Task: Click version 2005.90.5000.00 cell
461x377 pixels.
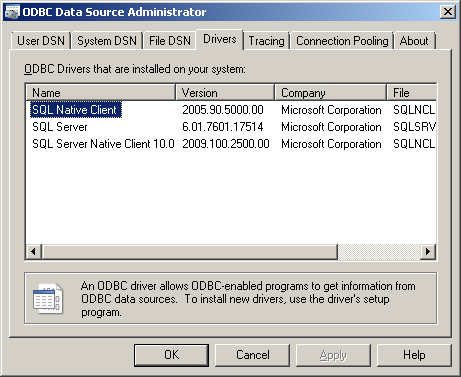Action: [x=223, y=110]
